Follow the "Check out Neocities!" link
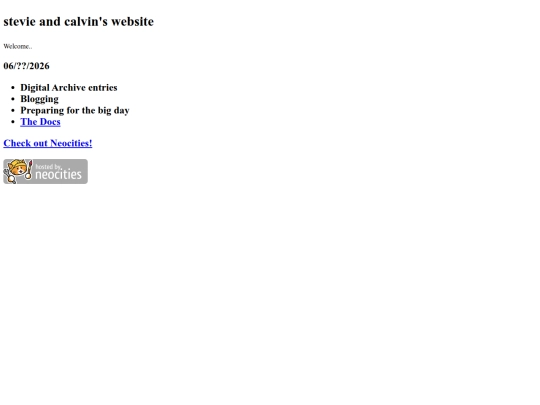Image resolution: width=540 pixels, height=405 pixels. [48, 143]
